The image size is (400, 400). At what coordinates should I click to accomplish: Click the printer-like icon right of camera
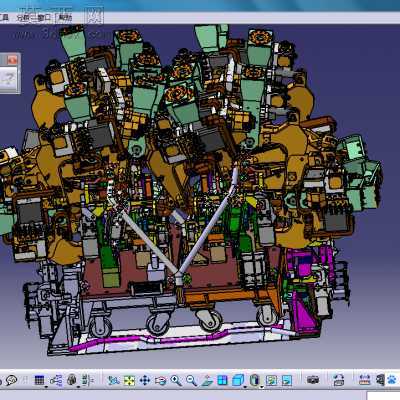point(338,380)
